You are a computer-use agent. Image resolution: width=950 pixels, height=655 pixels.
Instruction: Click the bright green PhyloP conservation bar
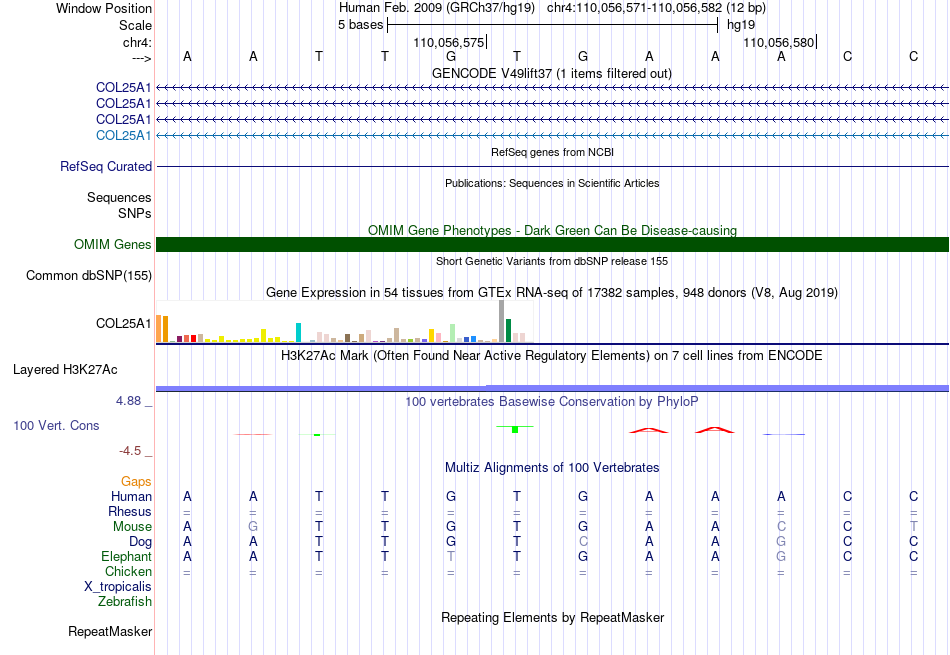coord(515,429)
